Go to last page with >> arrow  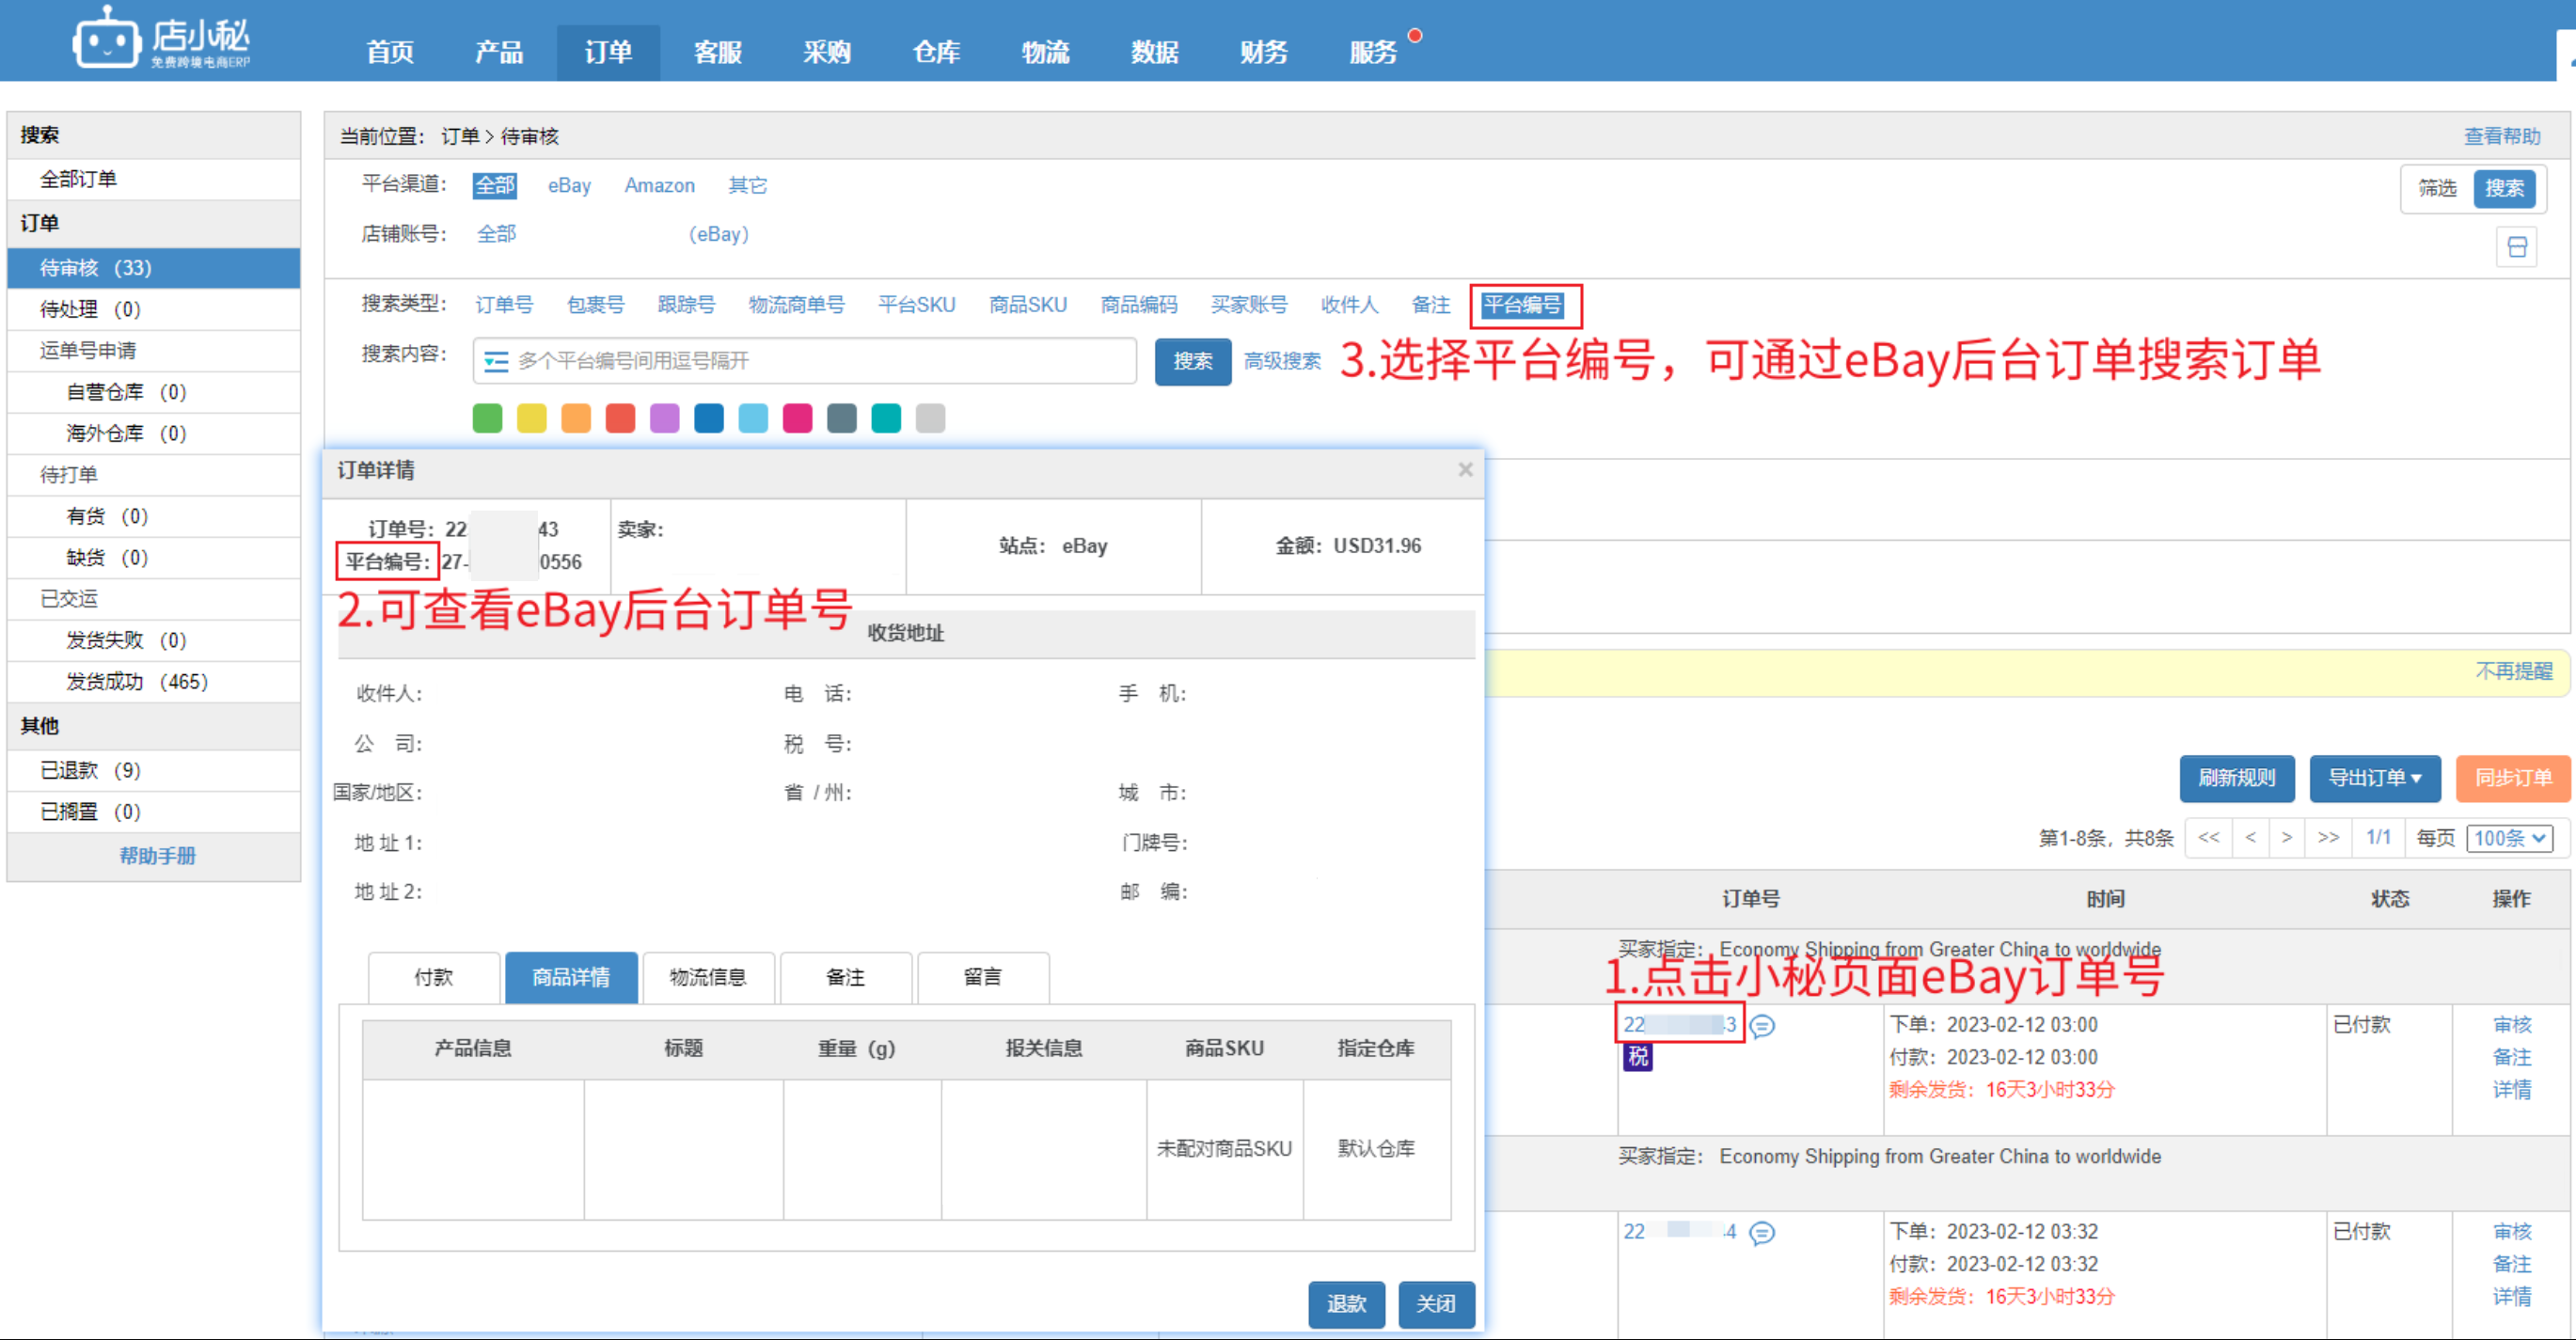[2328, 838]
